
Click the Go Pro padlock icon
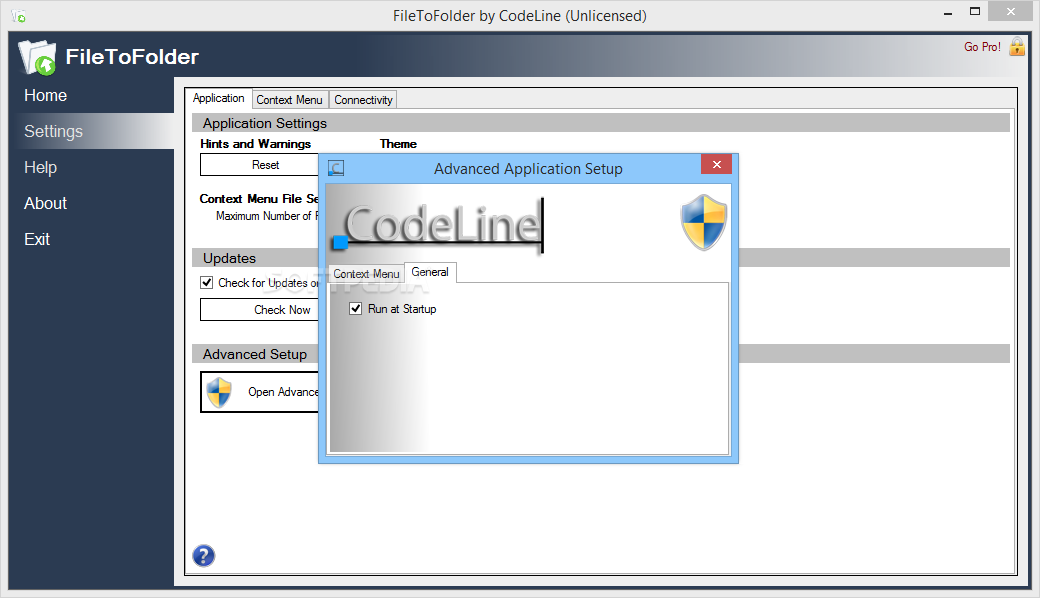[x=1017, y=46]
